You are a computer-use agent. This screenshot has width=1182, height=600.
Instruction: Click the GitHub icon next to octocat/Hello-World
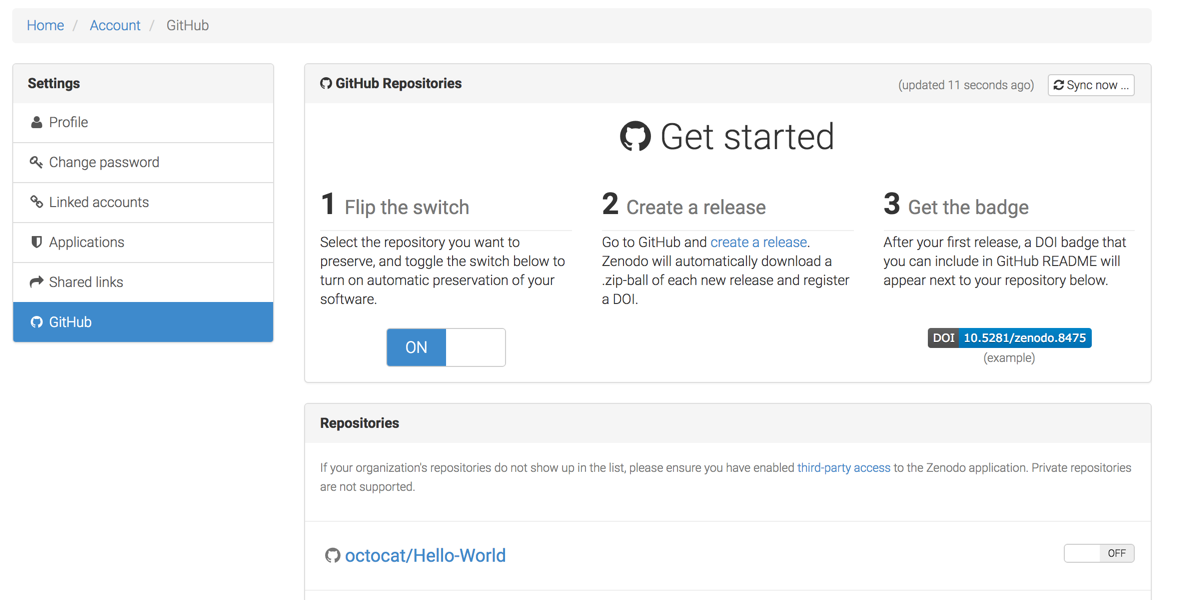332,556
